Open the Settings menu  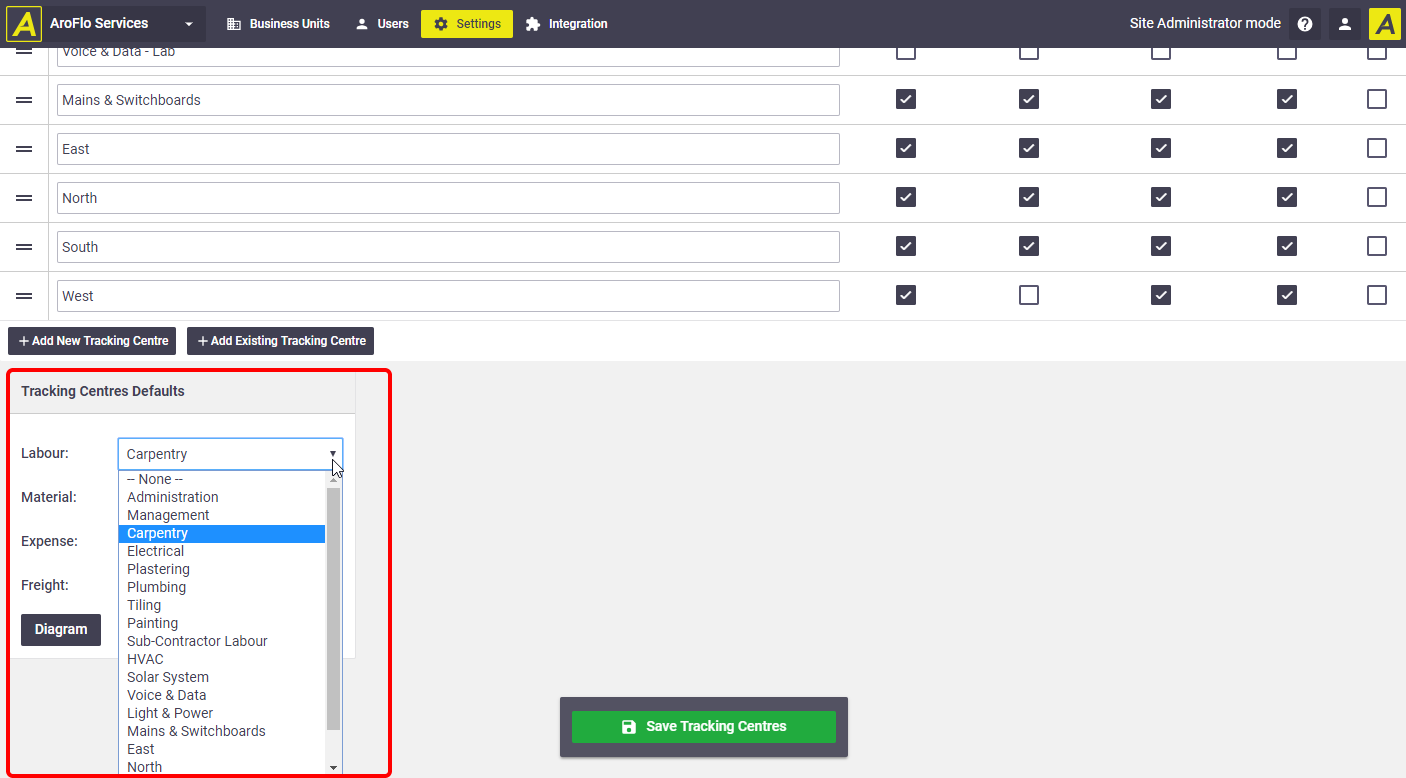click(x=467, y=24)
